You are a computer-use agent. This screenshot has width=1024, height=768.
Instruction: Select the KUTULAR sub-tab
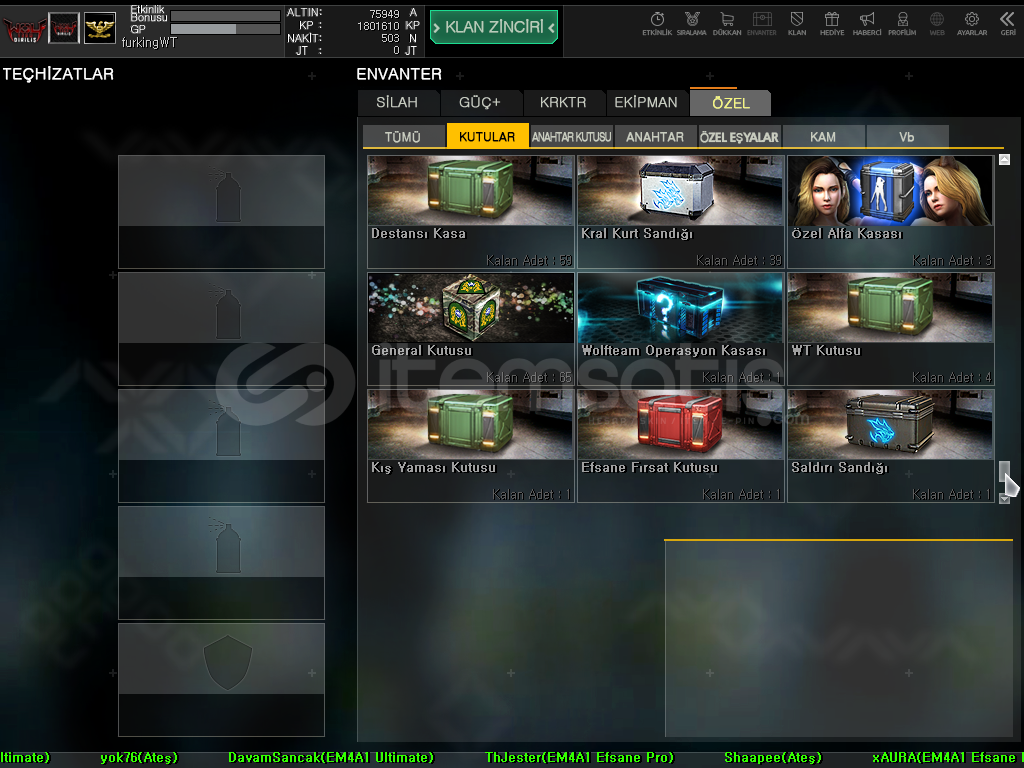(x=487, y=136)
